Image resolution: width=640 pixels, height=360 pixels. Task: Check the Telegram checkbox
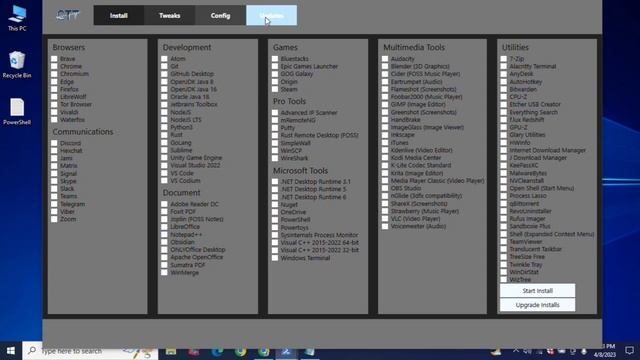point(54,204)
